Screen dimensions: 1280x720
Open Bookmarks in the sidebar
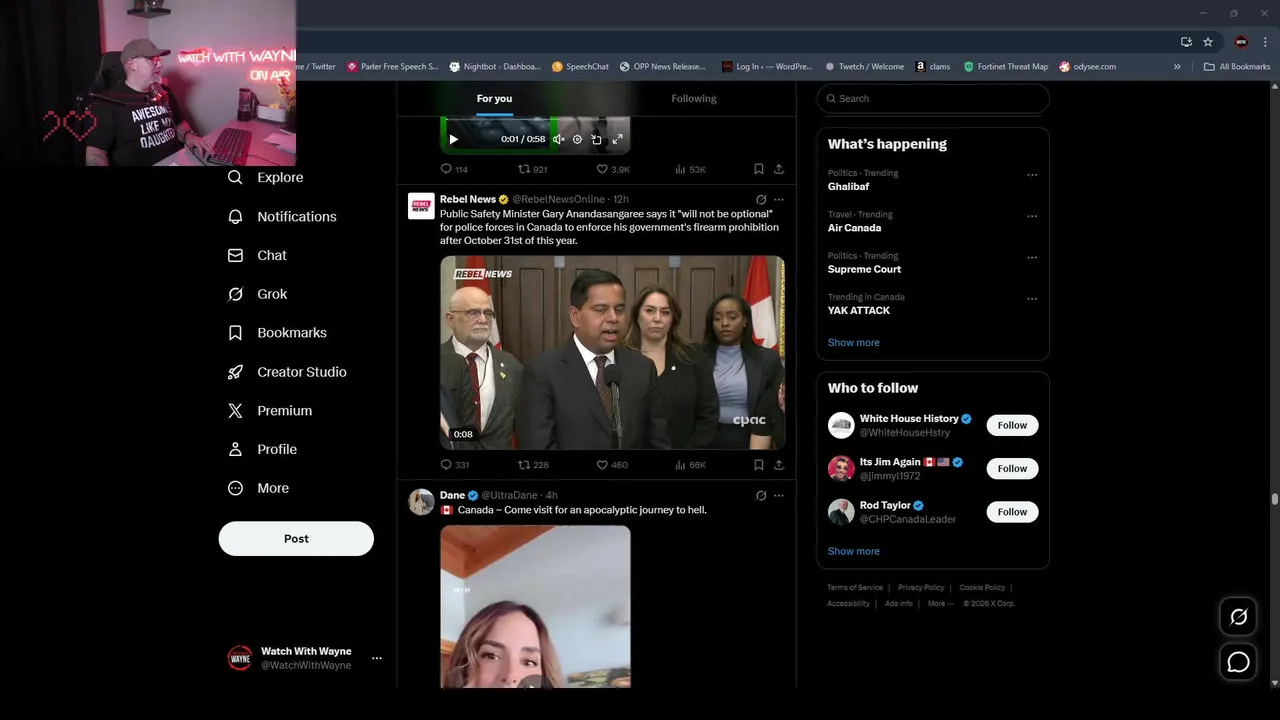(x=277, y=333)
